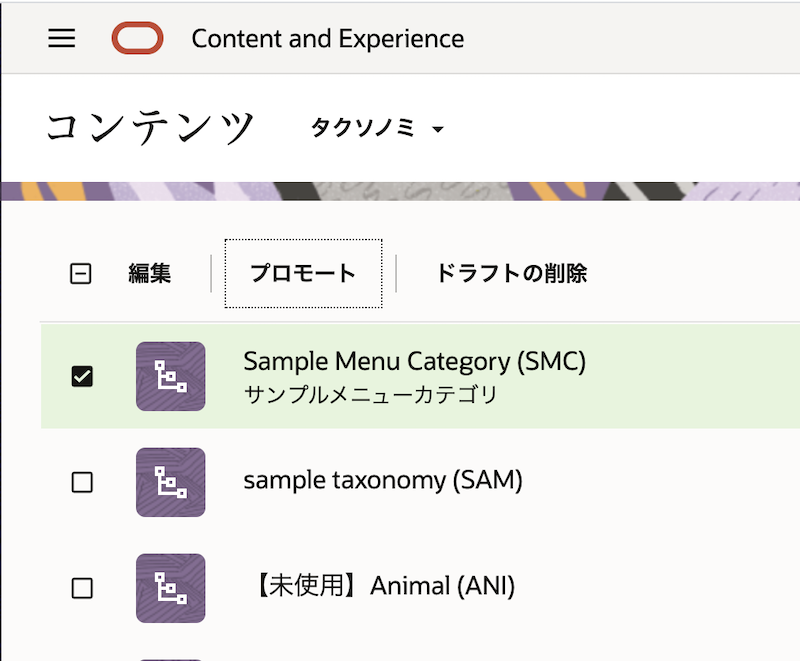The width and height of the screenshot is (800, 661).
Task: Uncheck the Sample Menu Category (SMC) checkbox
Action: click(x=82, y=377)
